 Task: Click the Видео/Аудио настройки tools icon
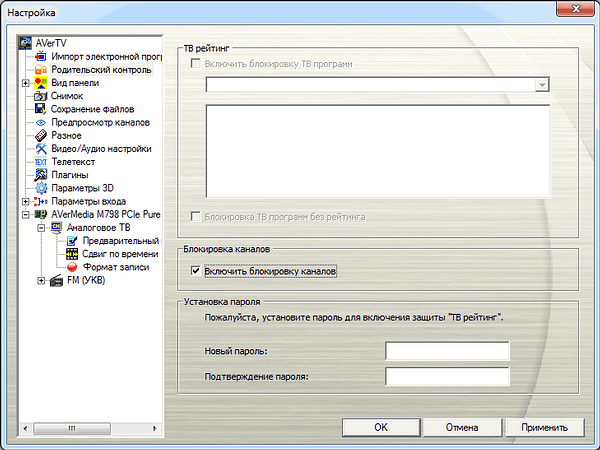coord(41,148)
